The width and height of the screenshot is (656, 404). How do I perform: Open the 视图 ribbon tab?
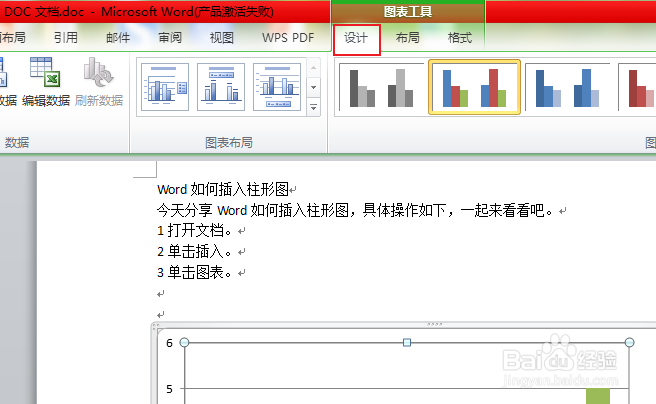point(222,38)
